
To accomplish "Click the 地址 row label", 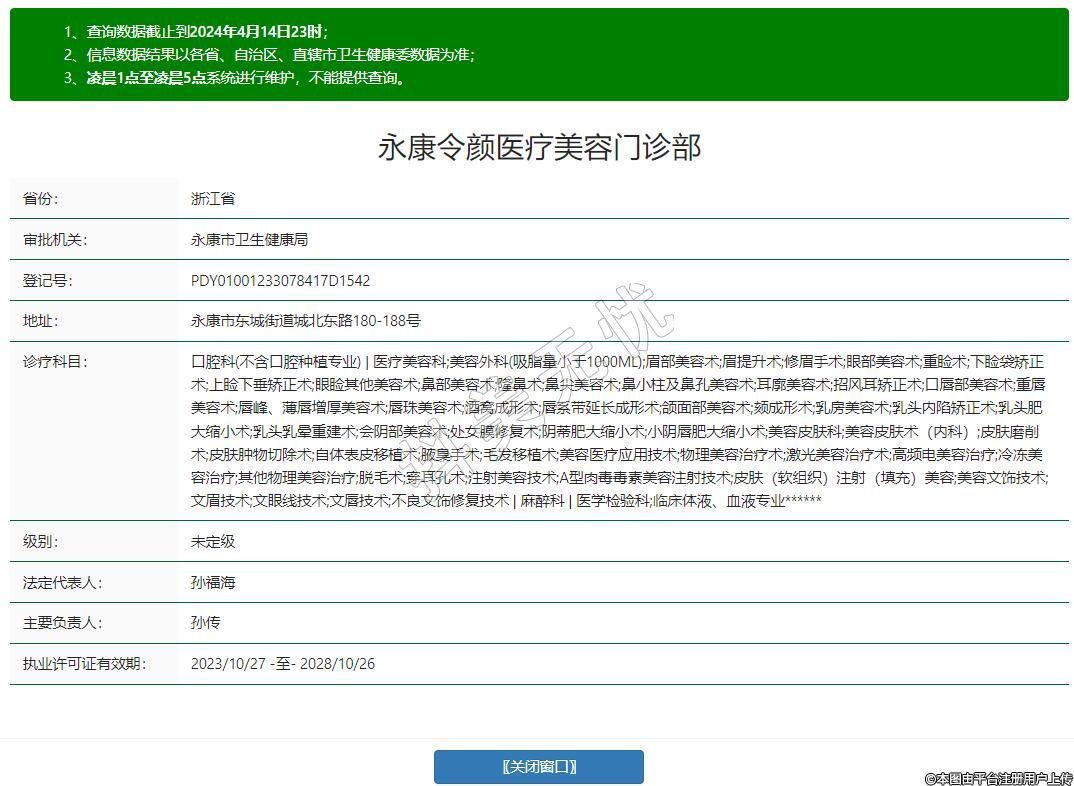I will click(41, 321).
